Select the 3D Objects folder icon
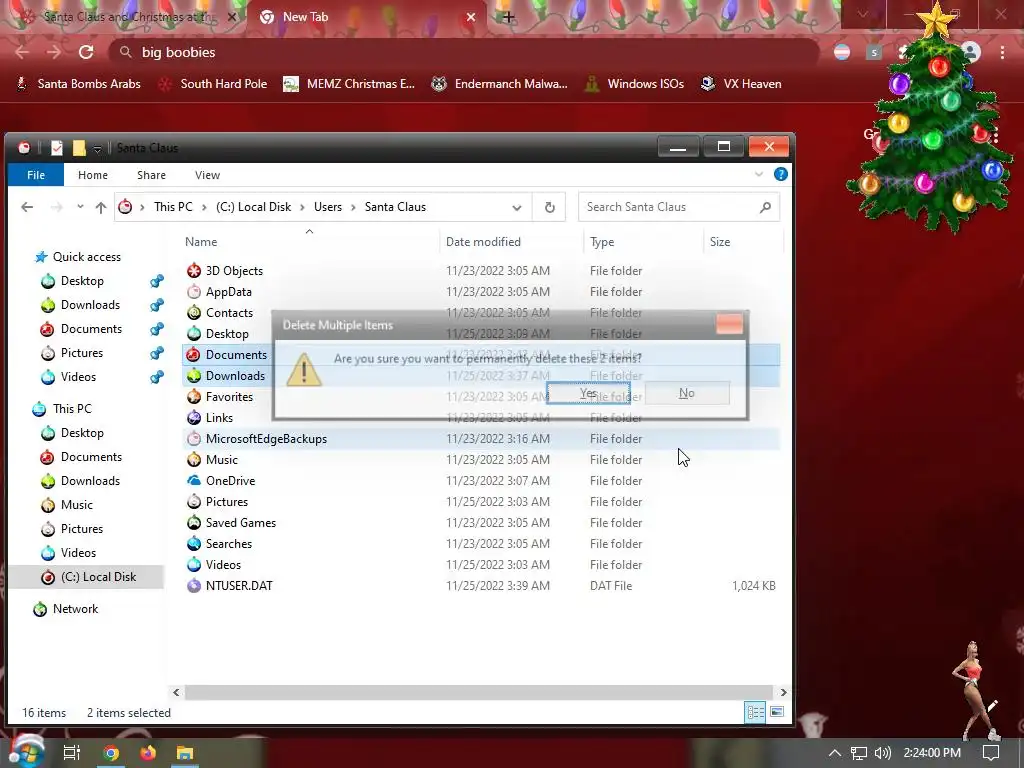The image size is (1024, 768). 194,271
